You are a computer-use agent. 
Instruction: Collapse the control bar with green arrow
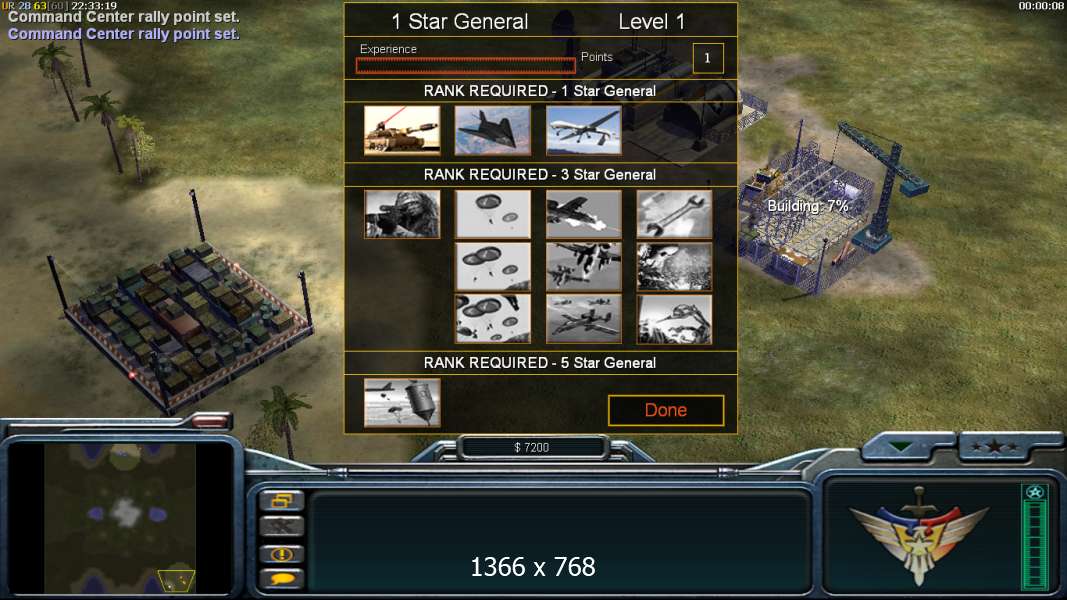click(900, 447)
